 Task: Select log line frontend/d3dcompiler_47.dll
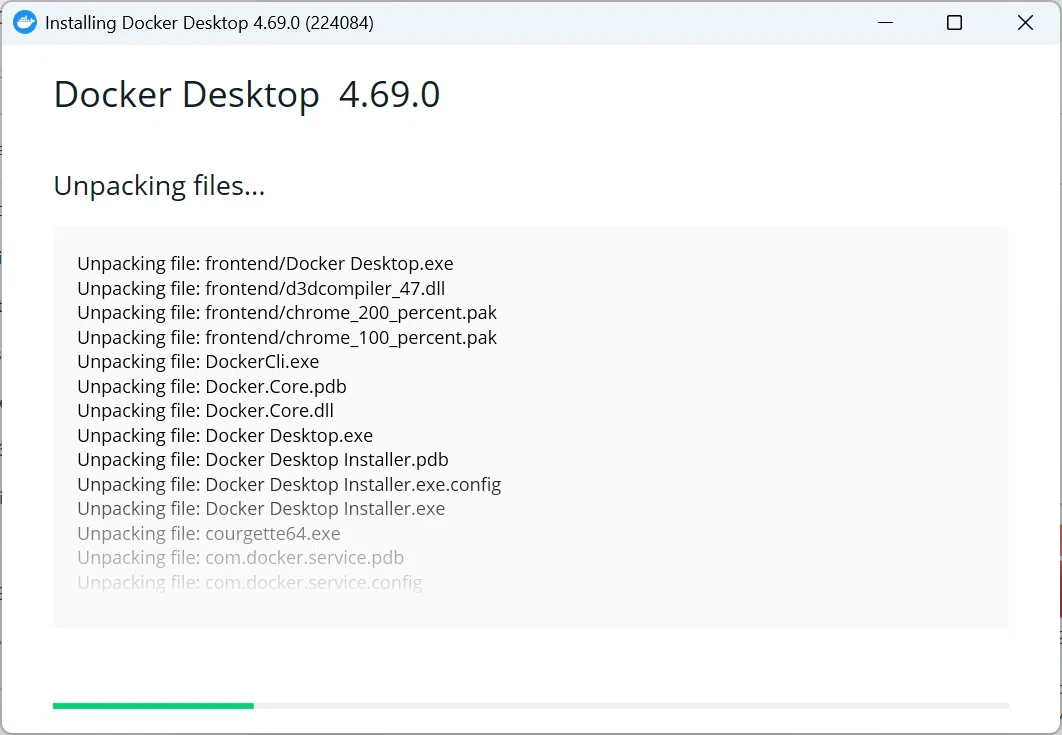click(x=261, y=288)
